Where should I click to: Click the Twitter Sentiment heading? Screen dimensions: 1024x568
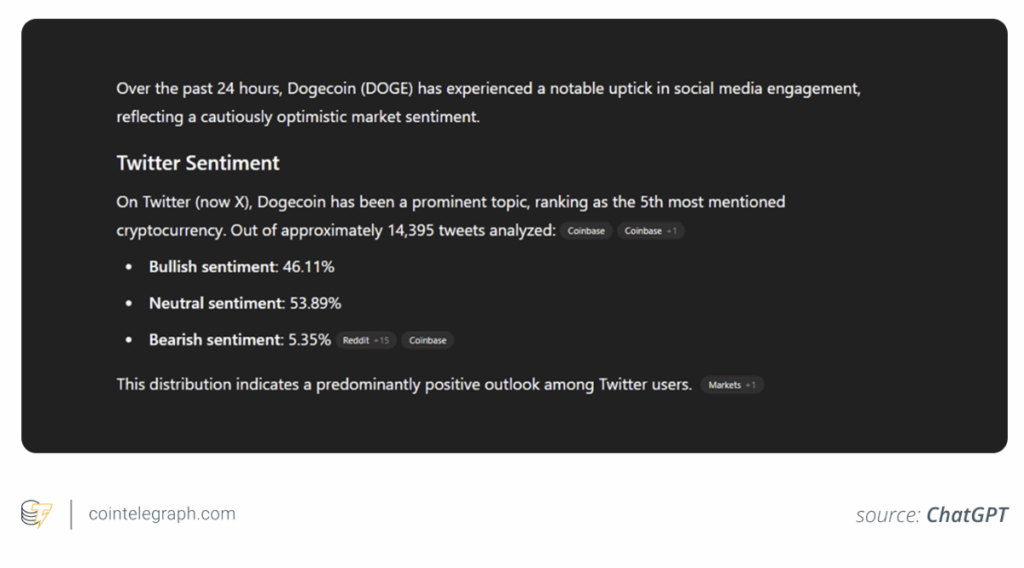[x=198, y=163]
